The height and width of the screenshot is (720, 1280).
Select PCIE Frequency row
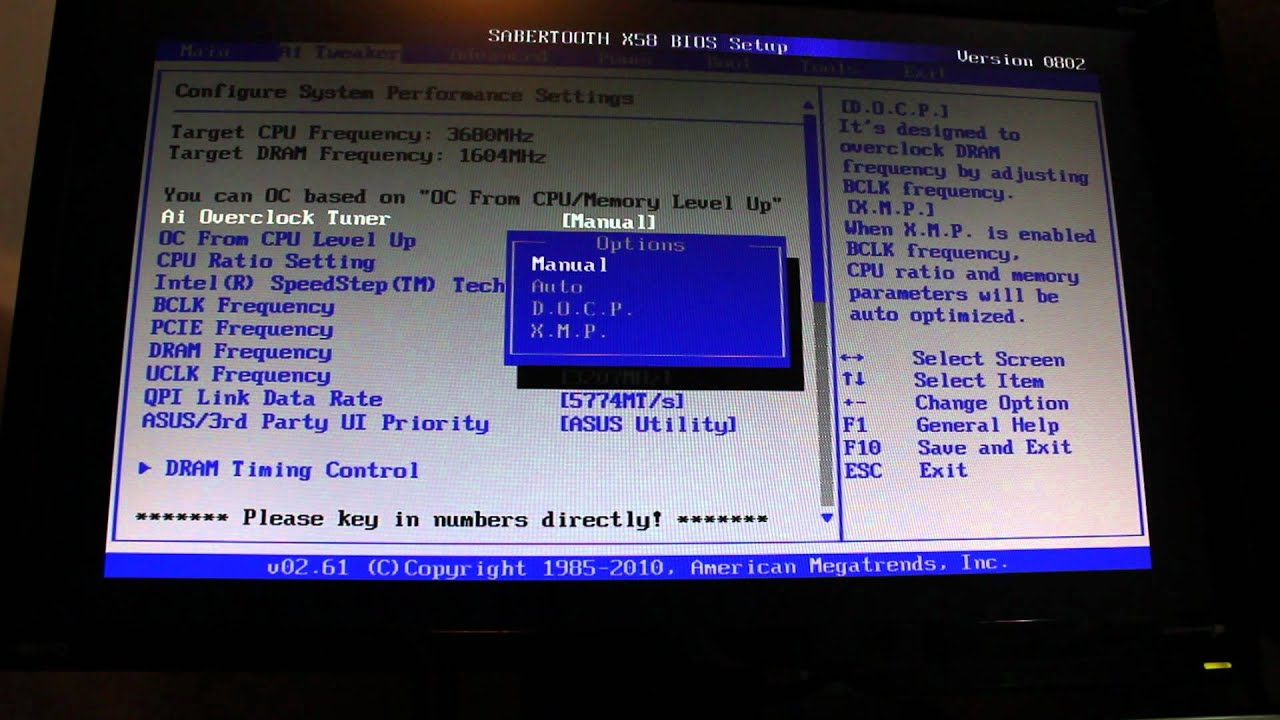pyautogui.click(x=241, y=329)
